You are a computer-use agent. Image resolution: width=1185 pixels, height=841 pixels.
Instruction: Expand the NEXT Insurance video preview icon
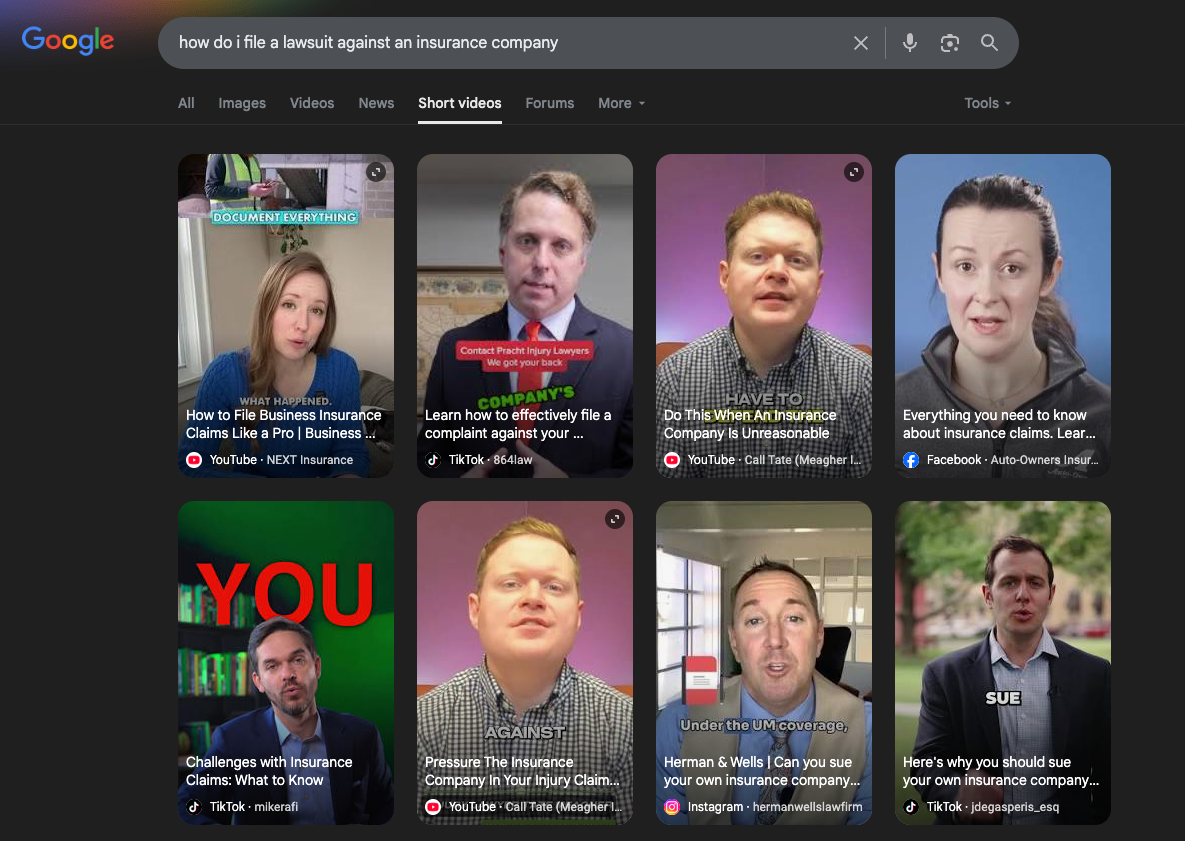click(376, 172)
